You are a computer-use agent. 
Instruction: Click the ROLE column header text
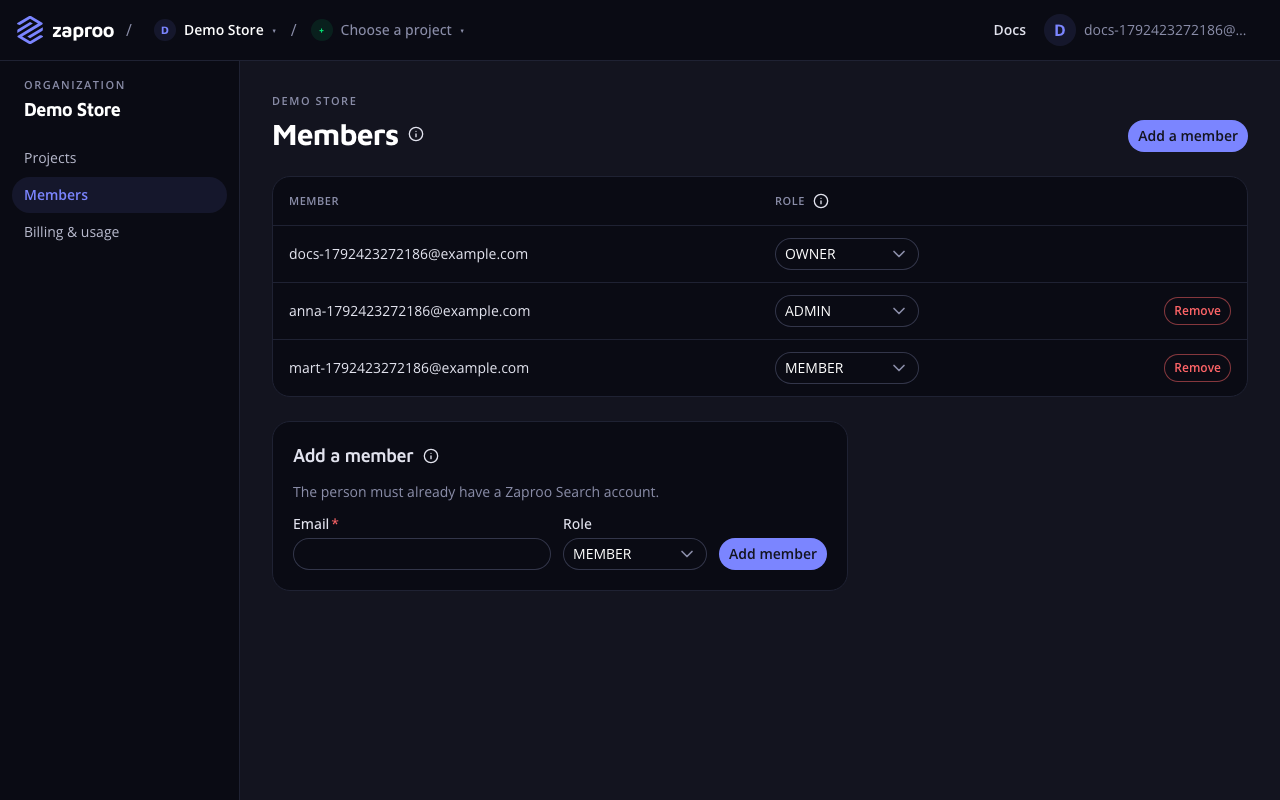pyautogui.click(x=790, y=201)
